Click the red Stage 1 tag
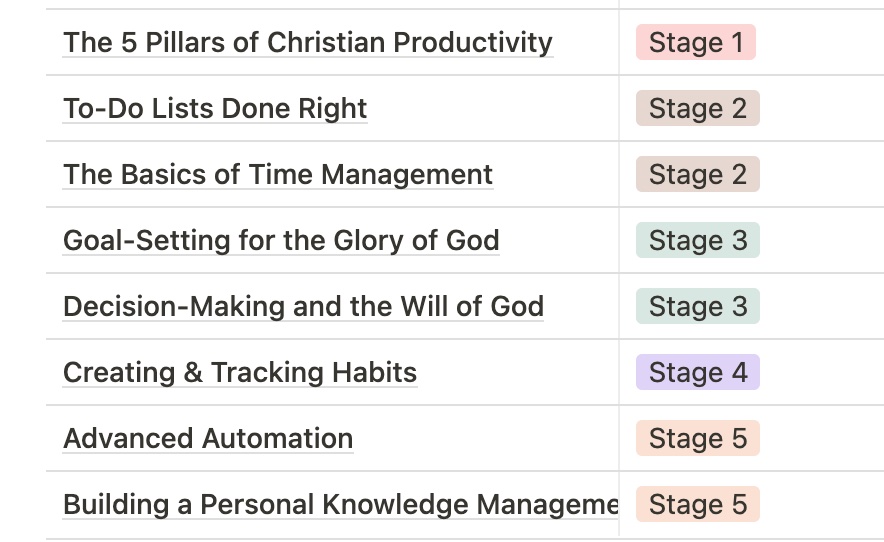 coord(696,42)
